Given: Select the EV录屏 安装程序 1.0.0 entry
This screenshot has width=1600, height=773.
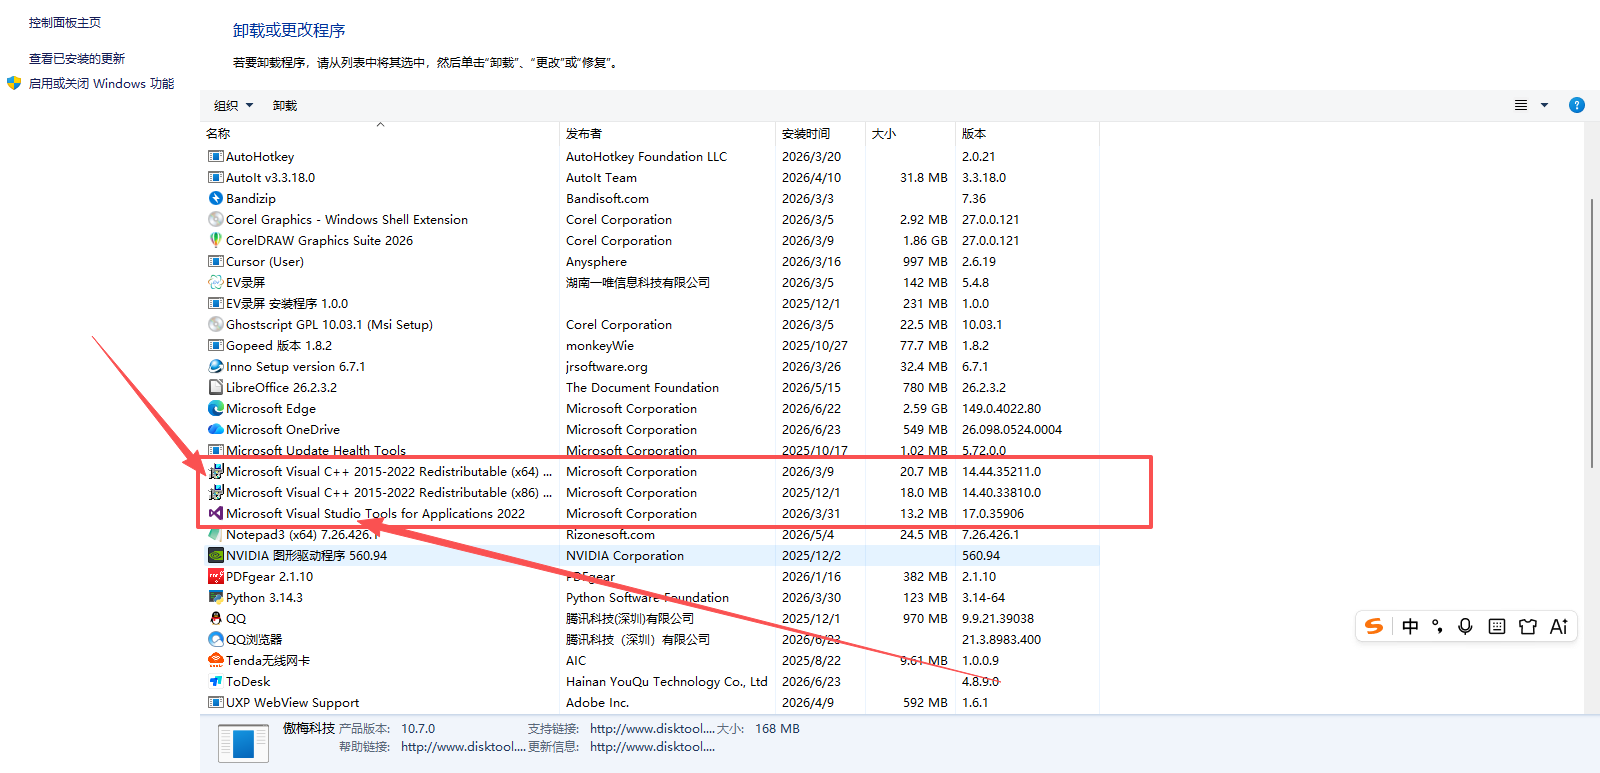Looking at the screenshot, I should (x=650, y=303).
